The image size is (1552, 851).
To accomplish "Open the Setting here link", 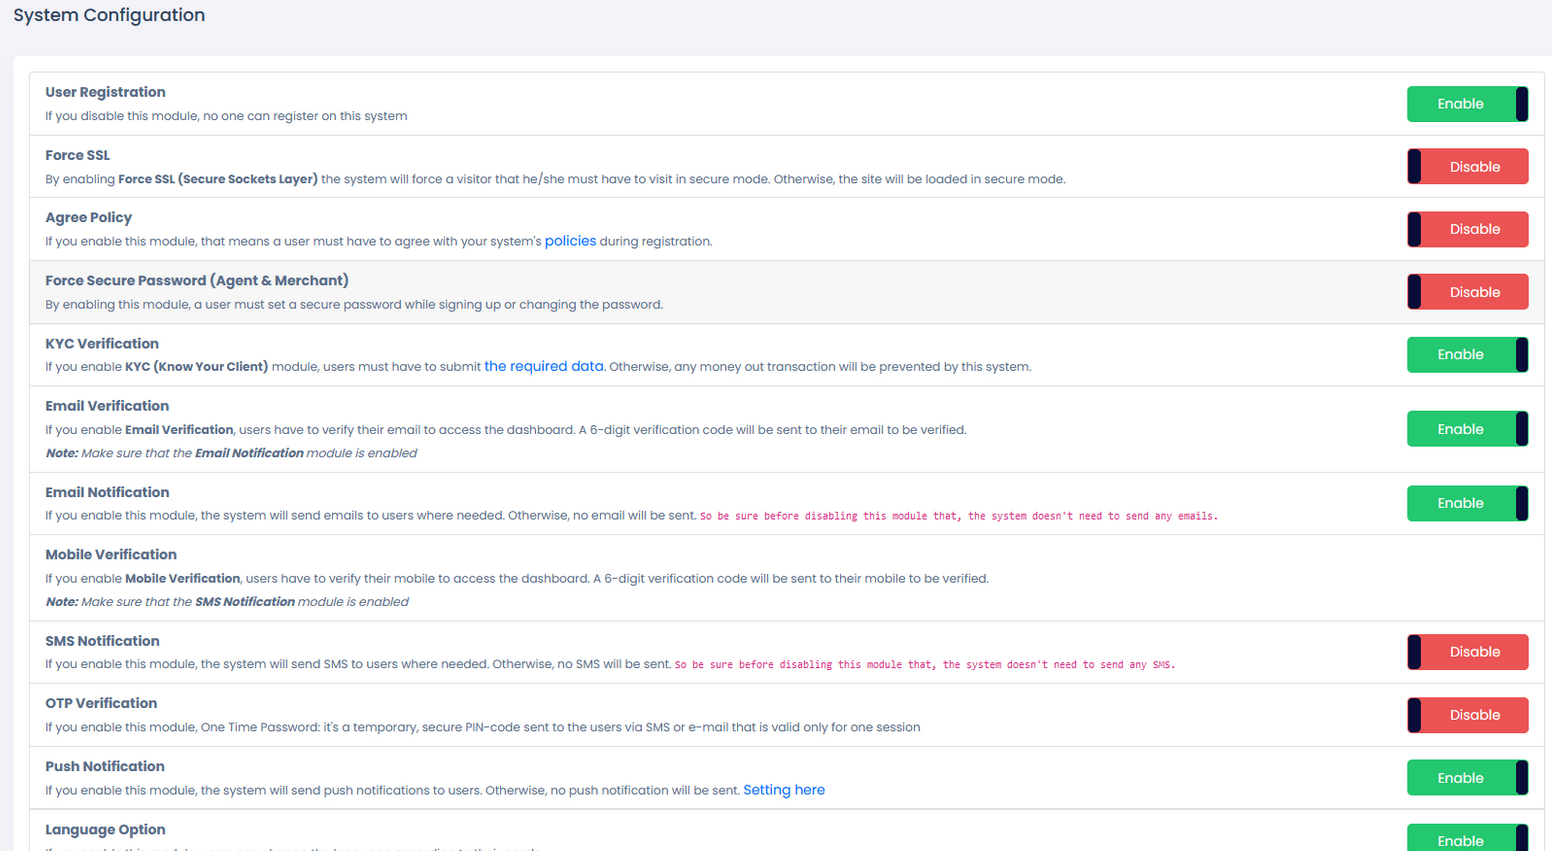I will [783, 790].
